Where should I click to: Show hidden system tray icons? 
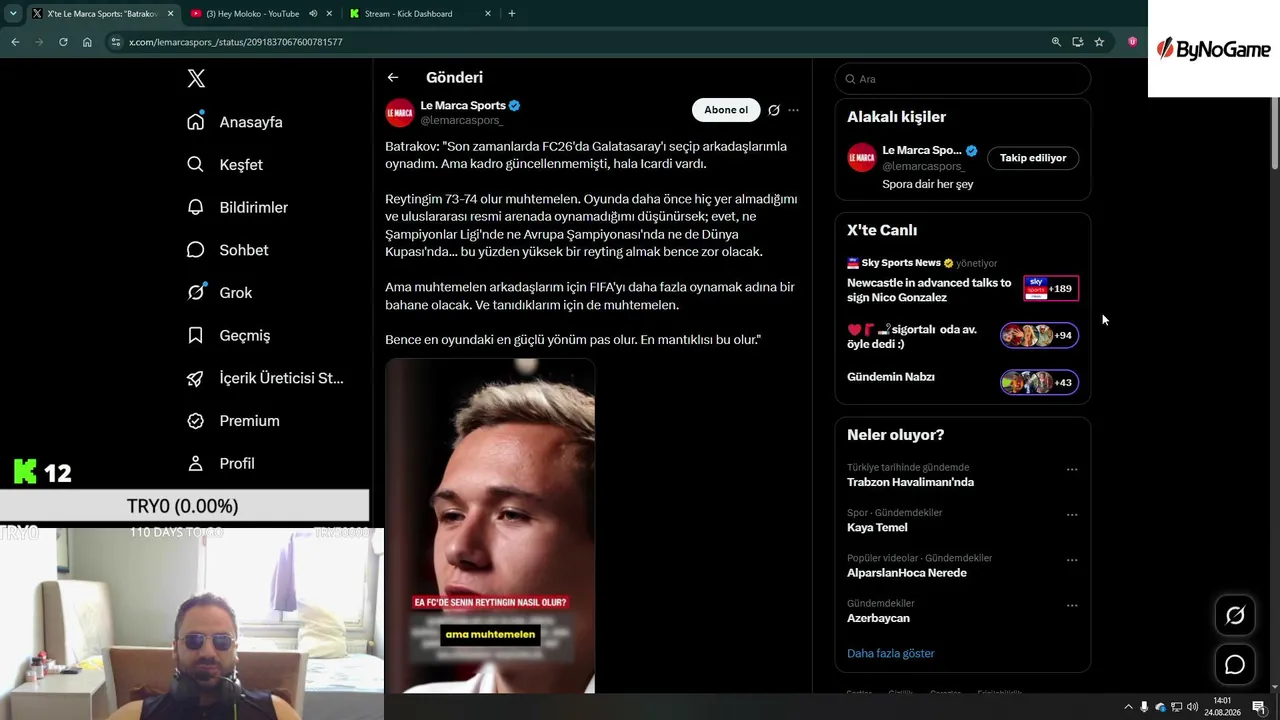(1128, 707)
